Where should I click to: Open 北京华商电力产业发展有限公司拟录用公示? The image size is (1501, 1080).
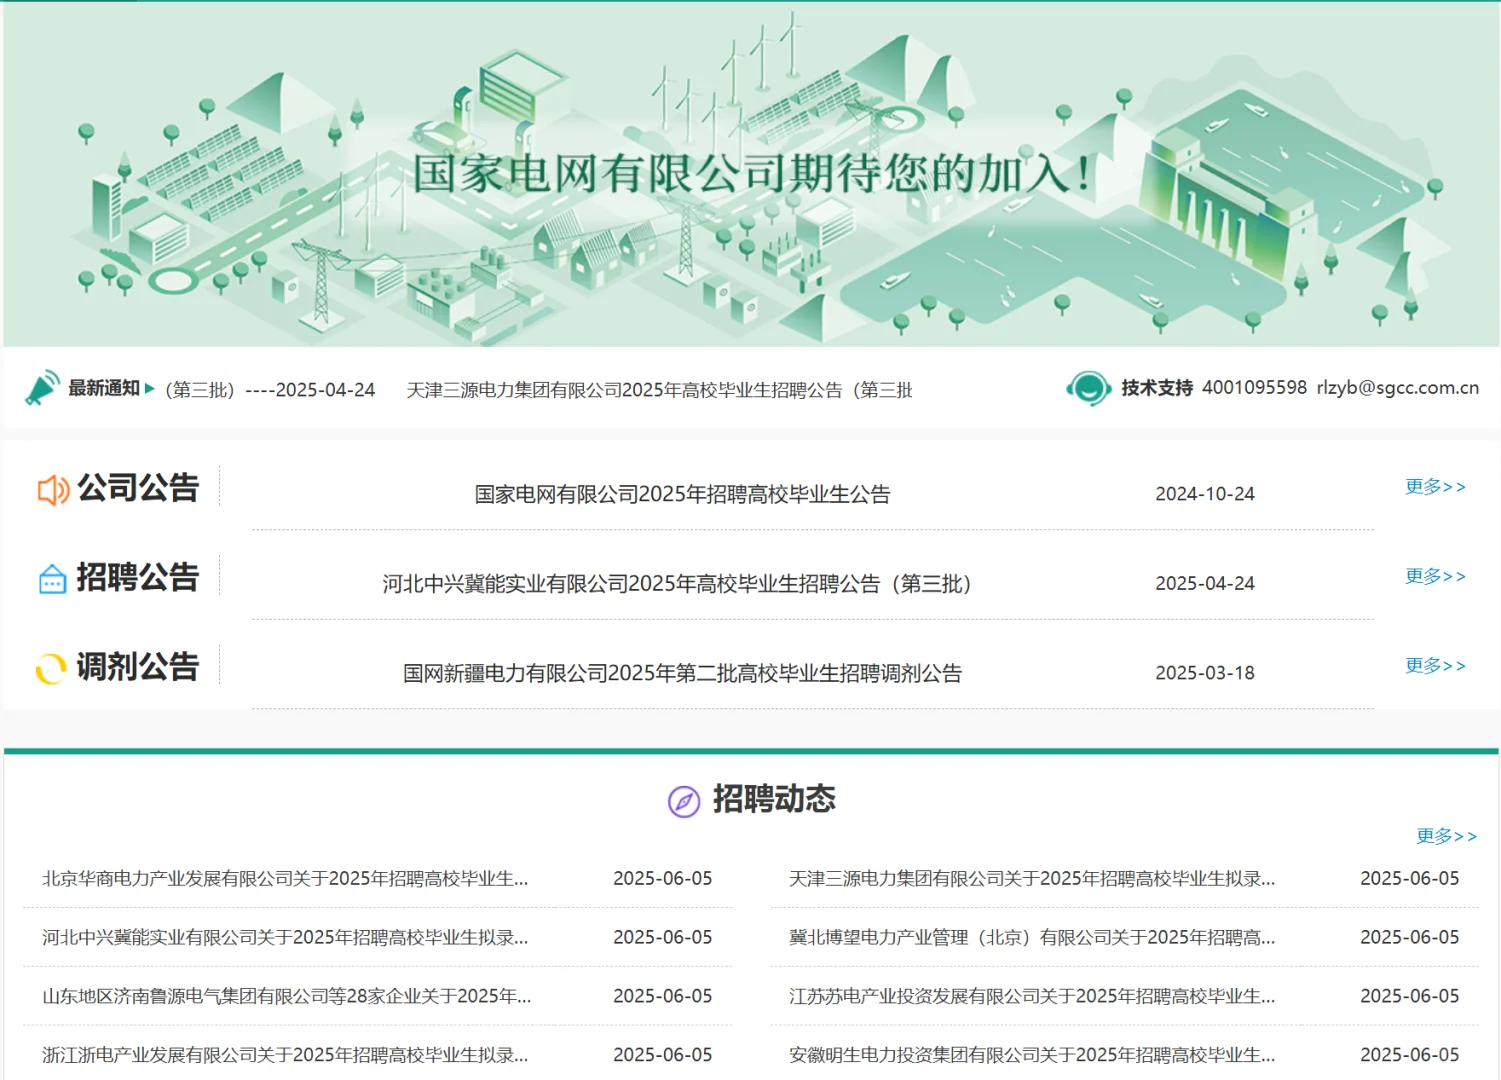(x=283, y=879)
